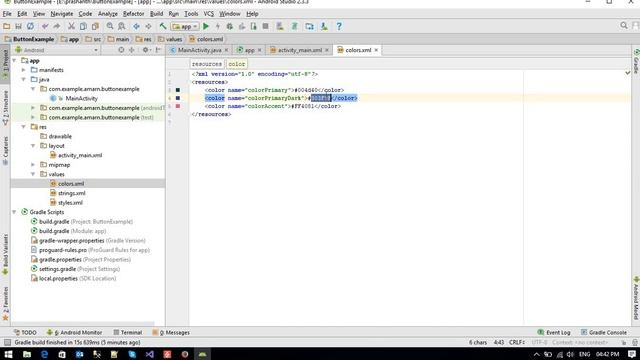640x360 pixels.
Task: Click the Redo toolbar arrow
Action: 57,27
